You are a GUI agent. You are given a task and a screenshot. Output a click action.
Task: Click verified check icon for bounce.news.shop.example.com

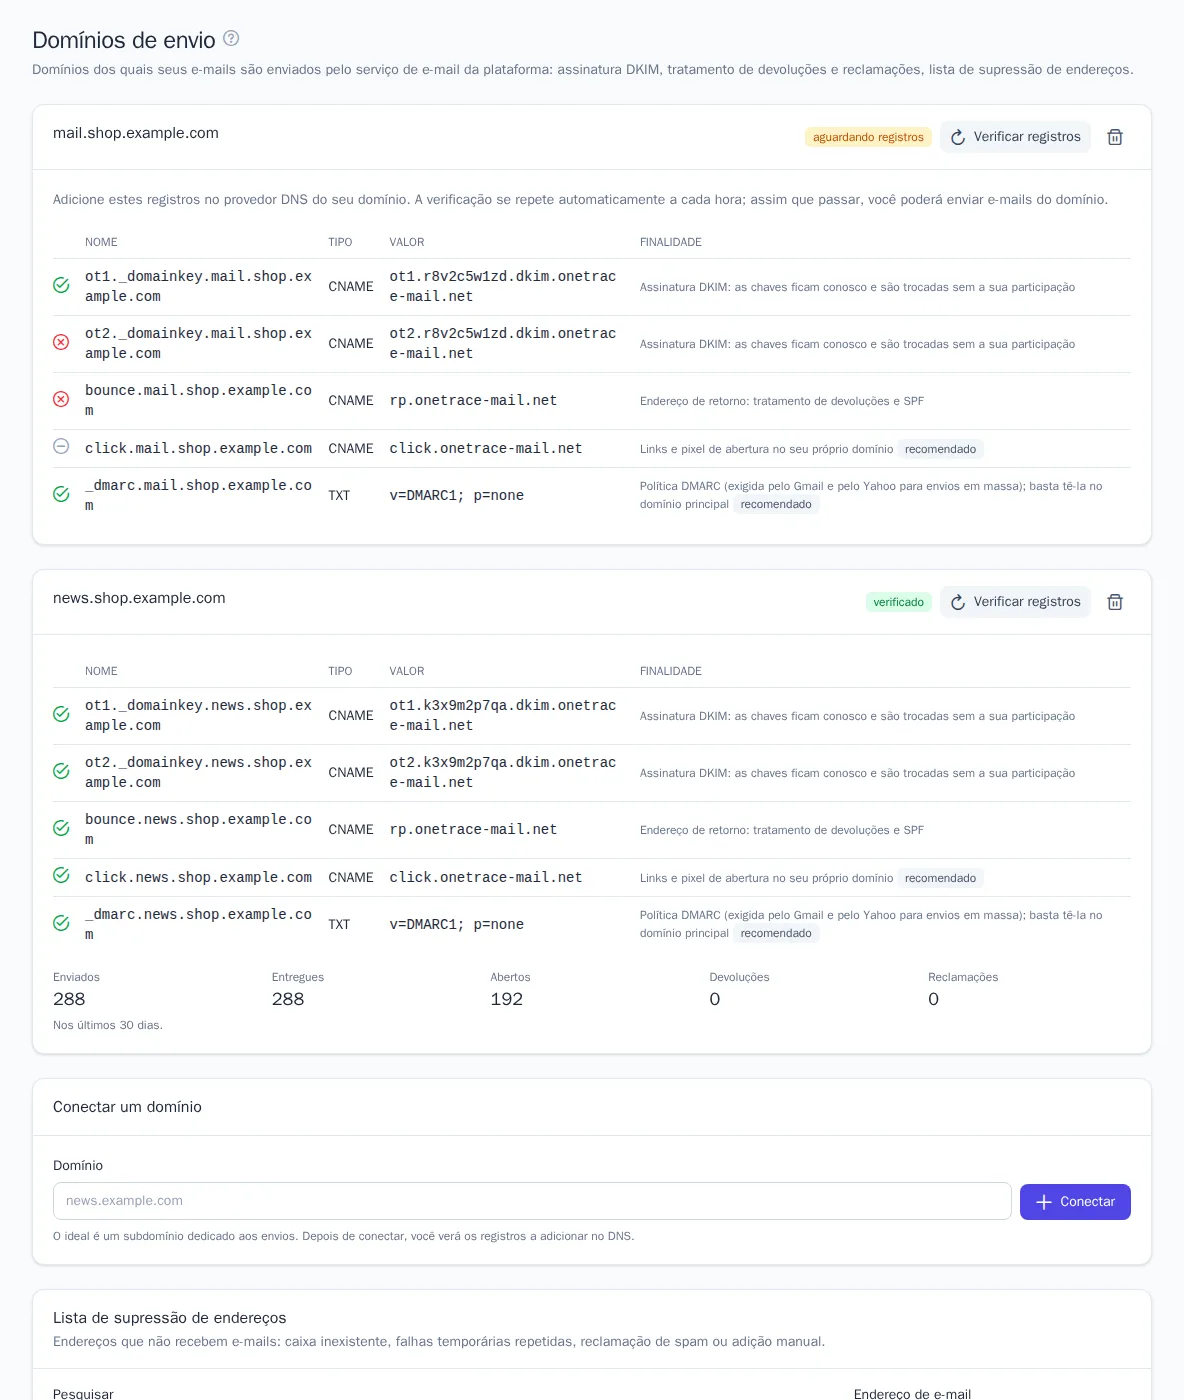(61, 828)
